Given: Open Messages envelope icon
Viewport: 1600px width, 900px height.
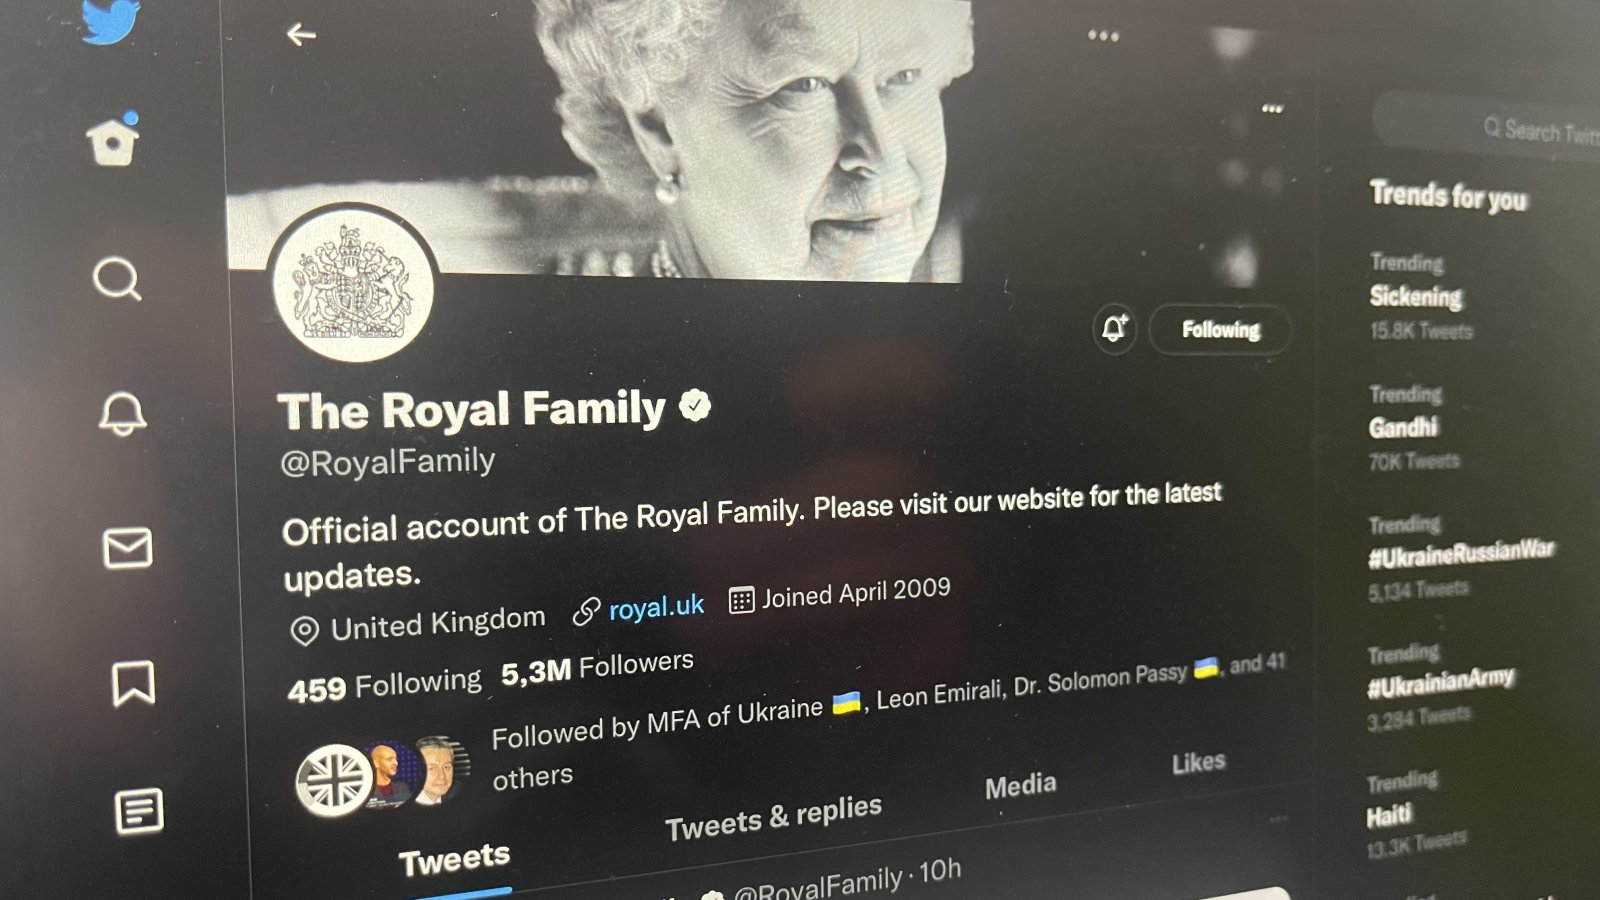Looking at the screenshot, I should click(x=128, y=548).
